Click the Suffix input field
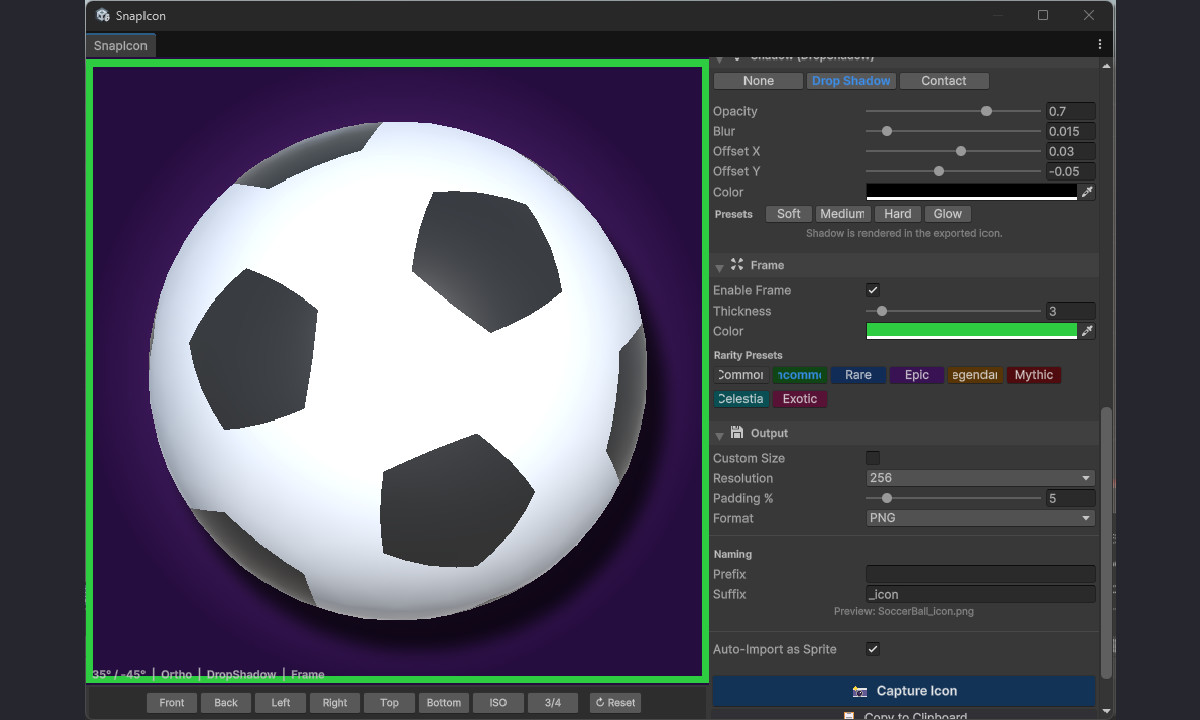Screen dimensions: 1200x720 [980, 594]
